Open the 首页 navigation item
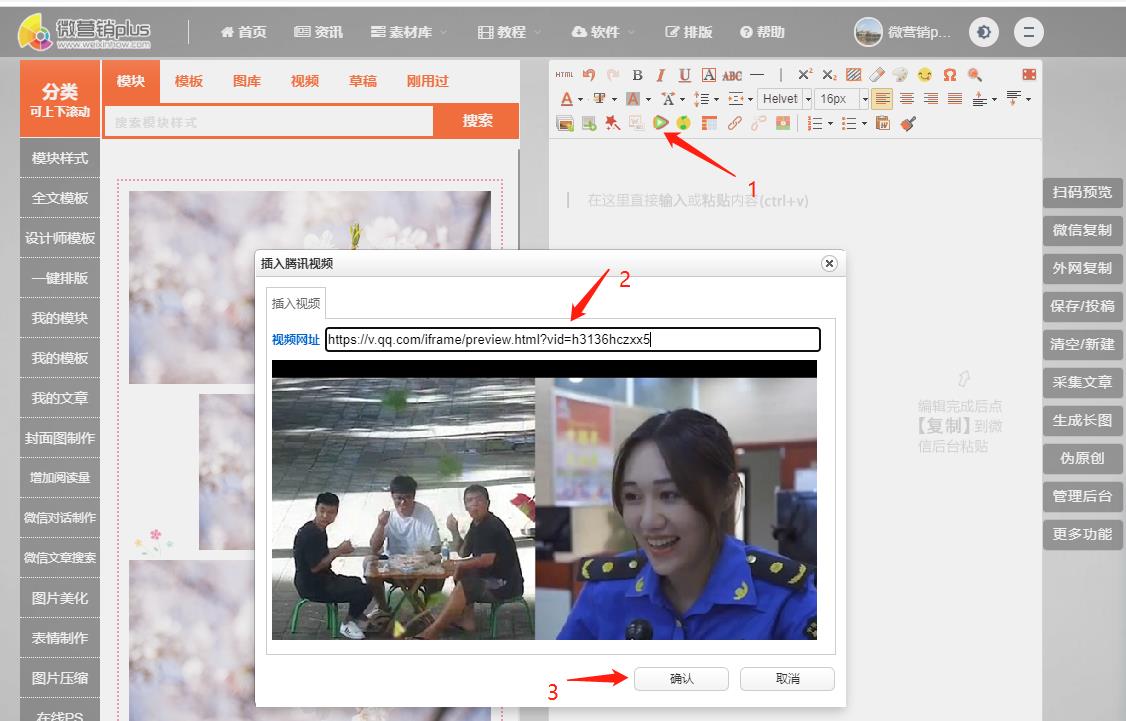 [243, 32]
